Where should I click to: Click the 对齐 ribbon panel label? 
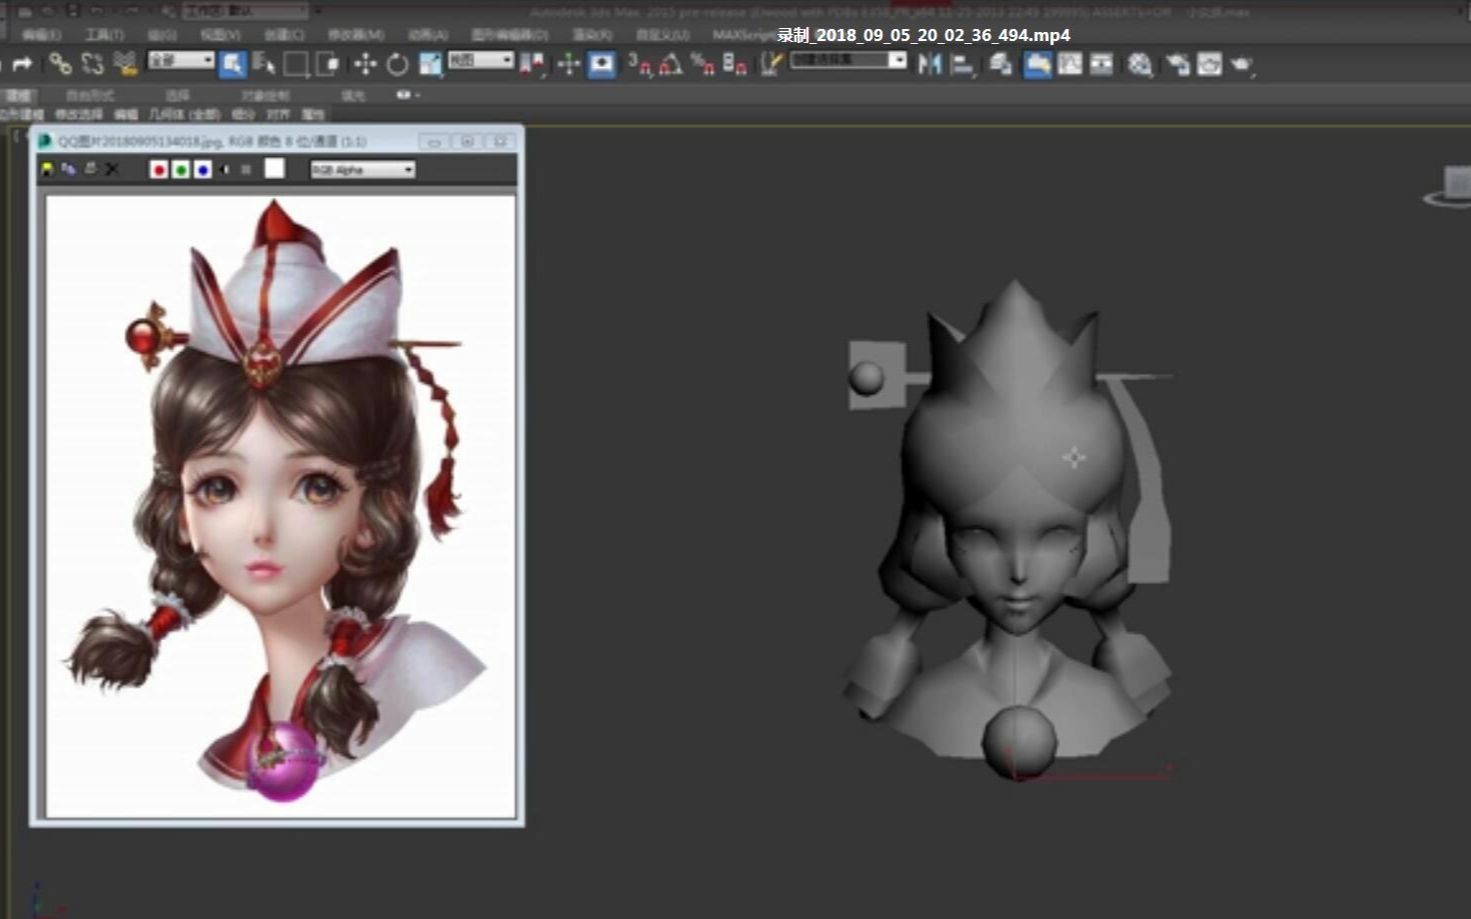(277, 114)
